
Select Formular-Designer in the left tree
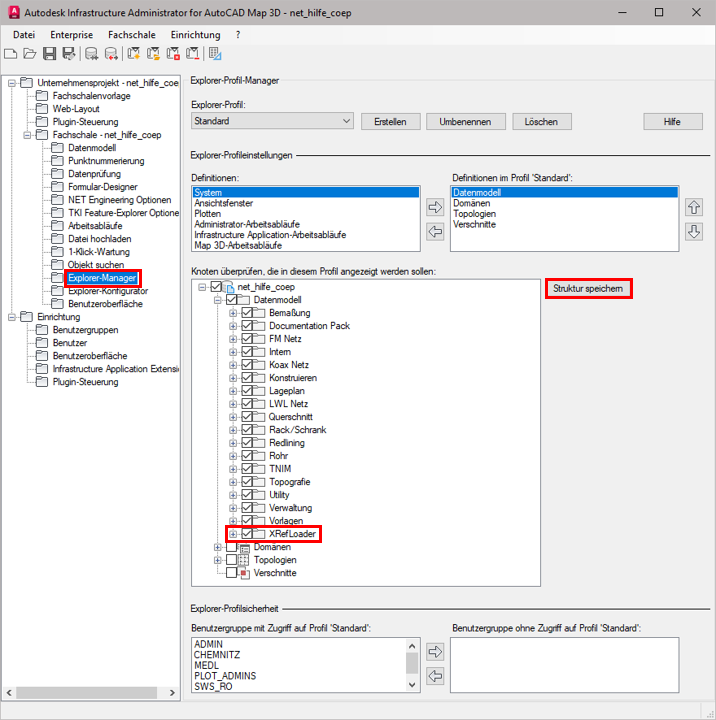click(102, 187)
